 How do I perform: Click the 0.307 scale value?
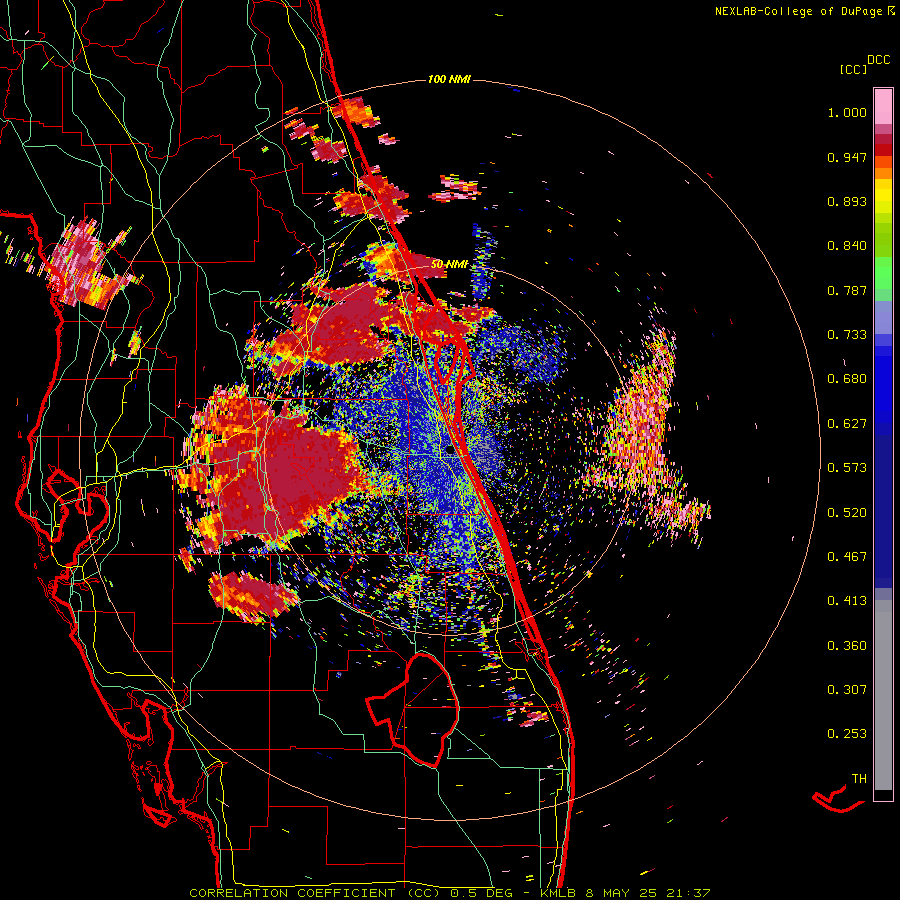point(847,690)
